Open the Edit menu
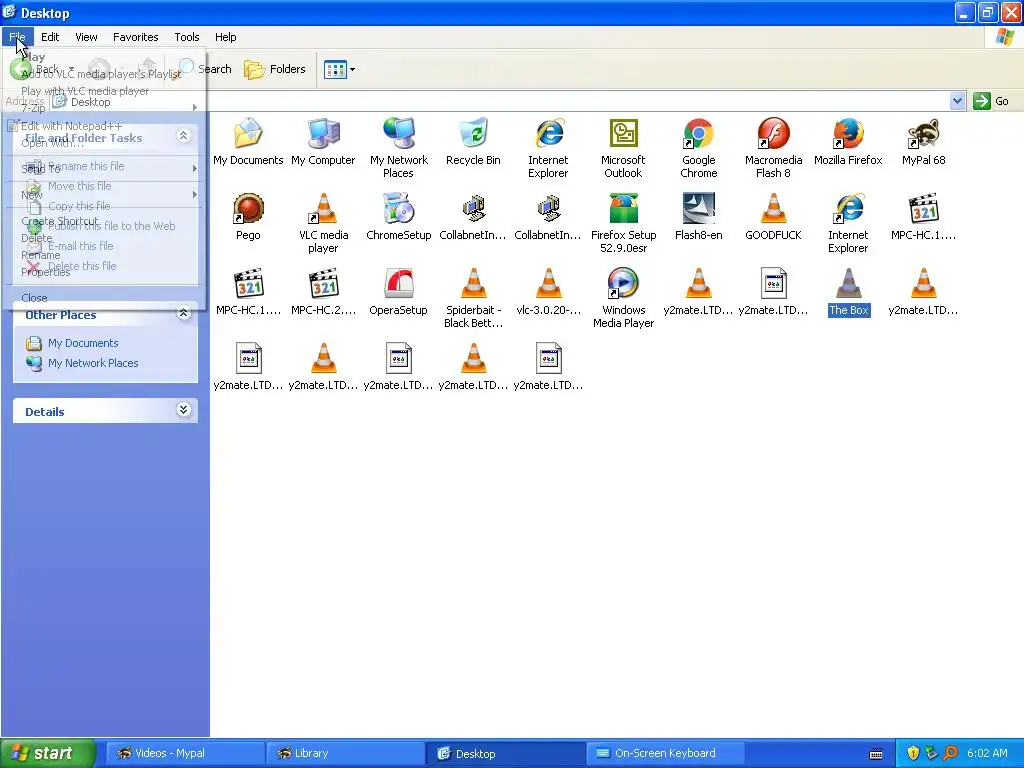 coord(50,37)
